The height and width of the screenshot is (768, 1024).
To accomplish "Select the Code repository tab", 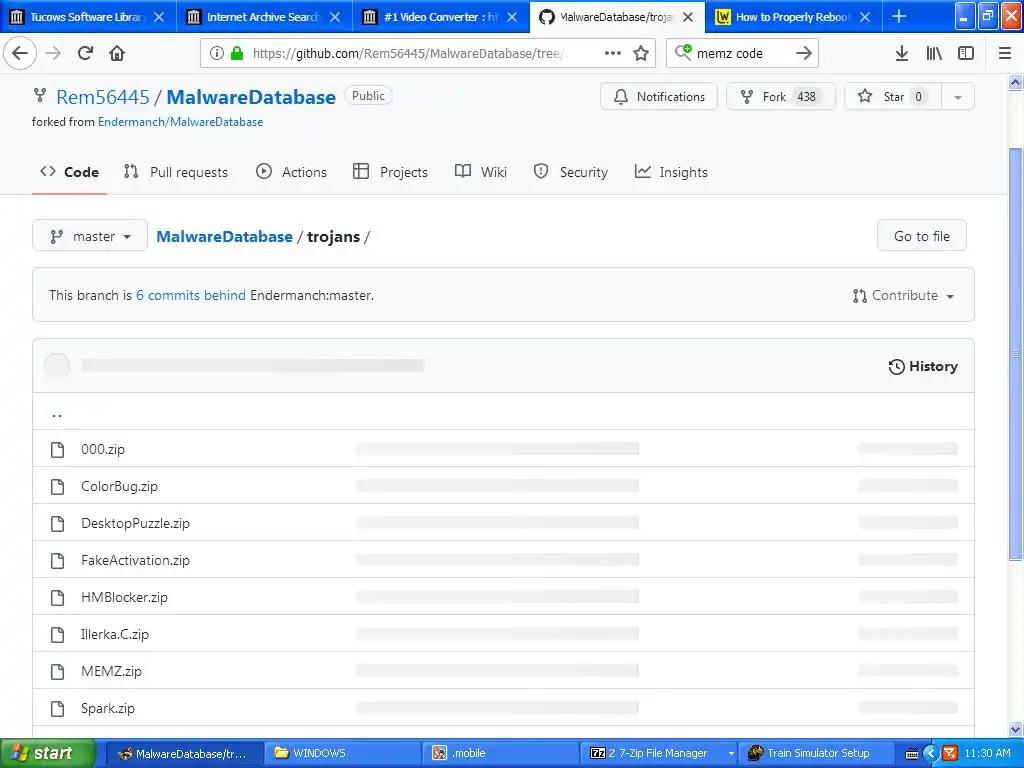I will pyautogui.click(x=69, y=172).
